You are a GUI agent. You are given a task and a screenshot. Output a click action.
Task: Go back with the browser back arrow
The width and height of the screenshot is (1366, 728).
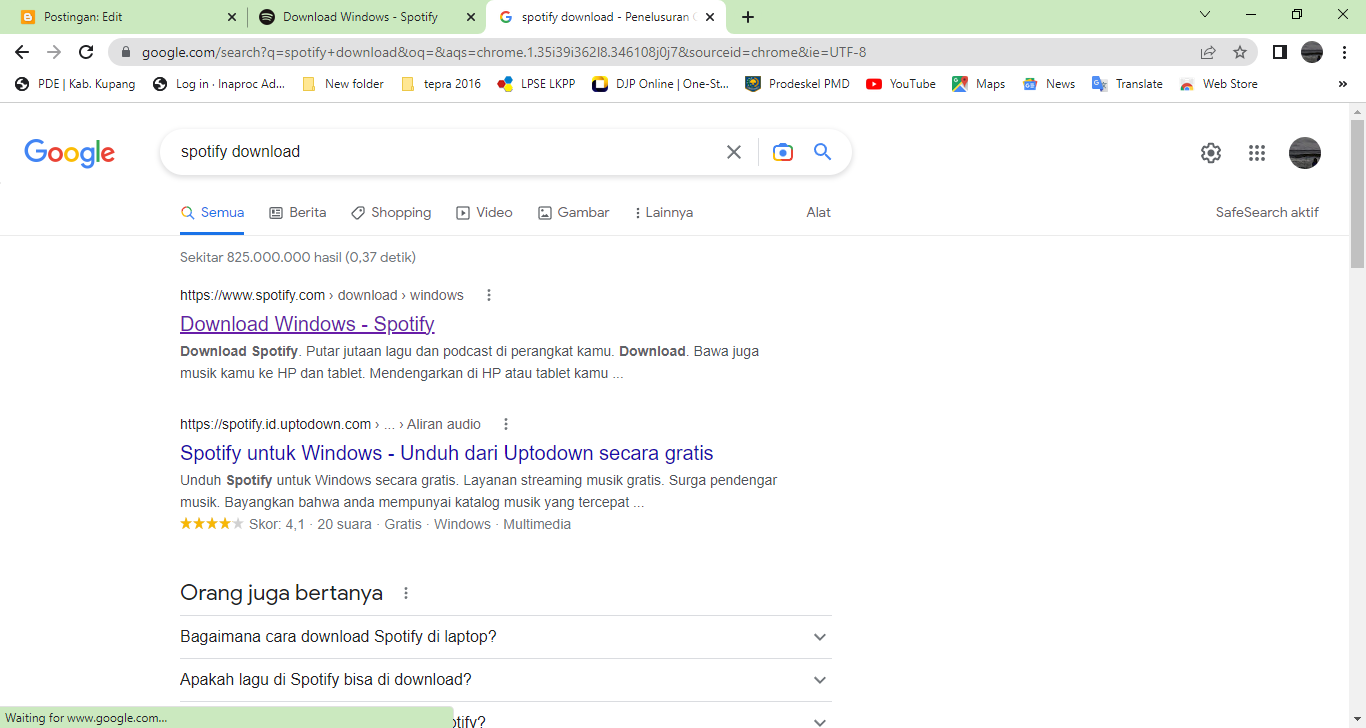22,52
